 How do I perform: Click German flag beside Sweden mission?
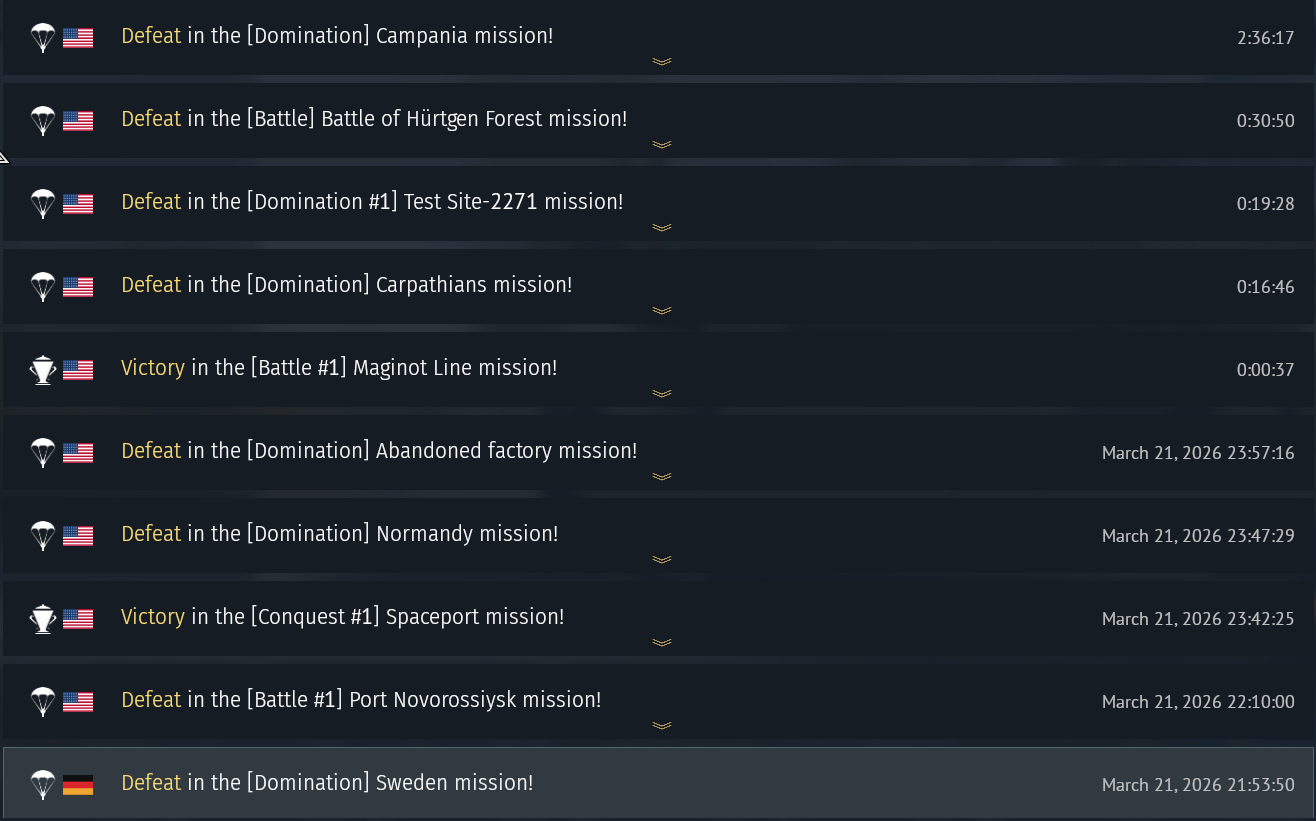(78, 785)
